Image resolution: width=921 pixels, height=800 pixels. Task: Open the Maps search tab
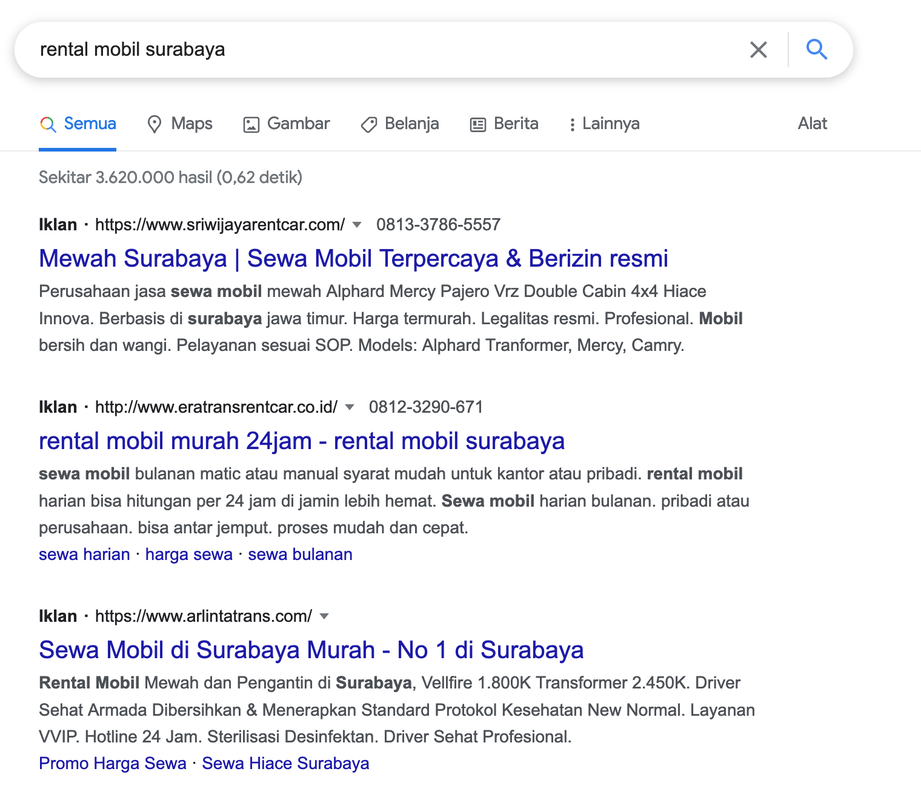point(180,124)
